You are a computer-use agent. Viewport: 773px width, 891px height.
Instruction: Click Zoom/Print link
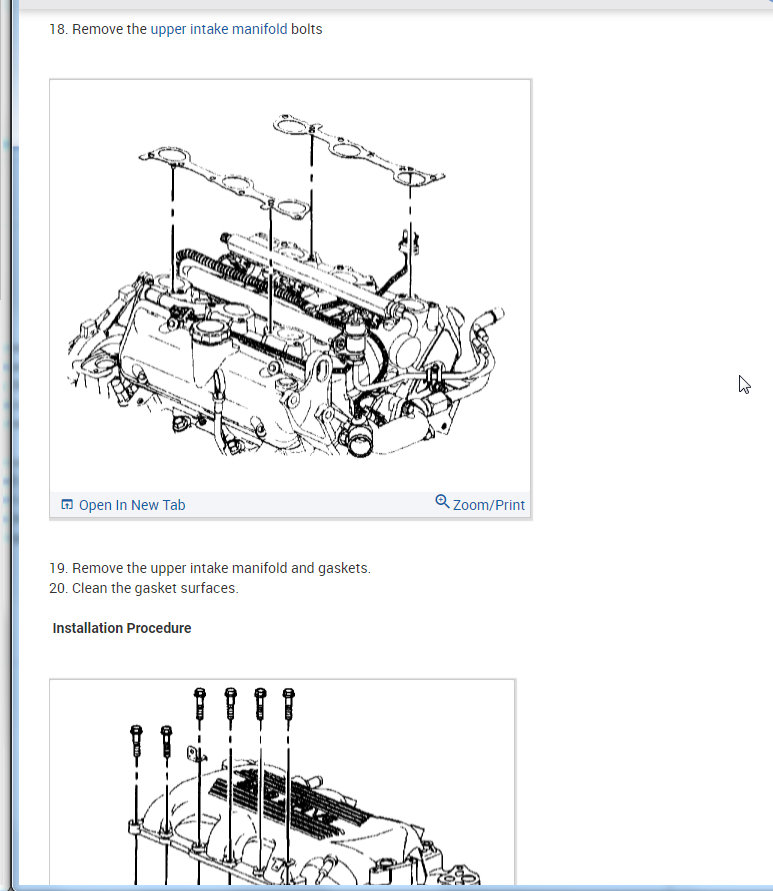(489, 505)
